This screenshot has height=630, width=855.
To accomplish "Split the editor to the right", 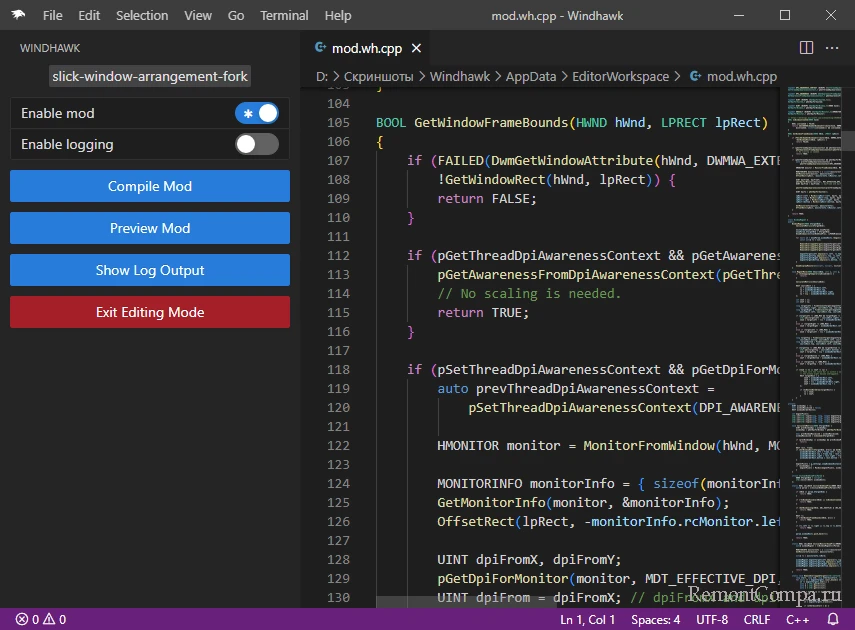I will [807, 47].
